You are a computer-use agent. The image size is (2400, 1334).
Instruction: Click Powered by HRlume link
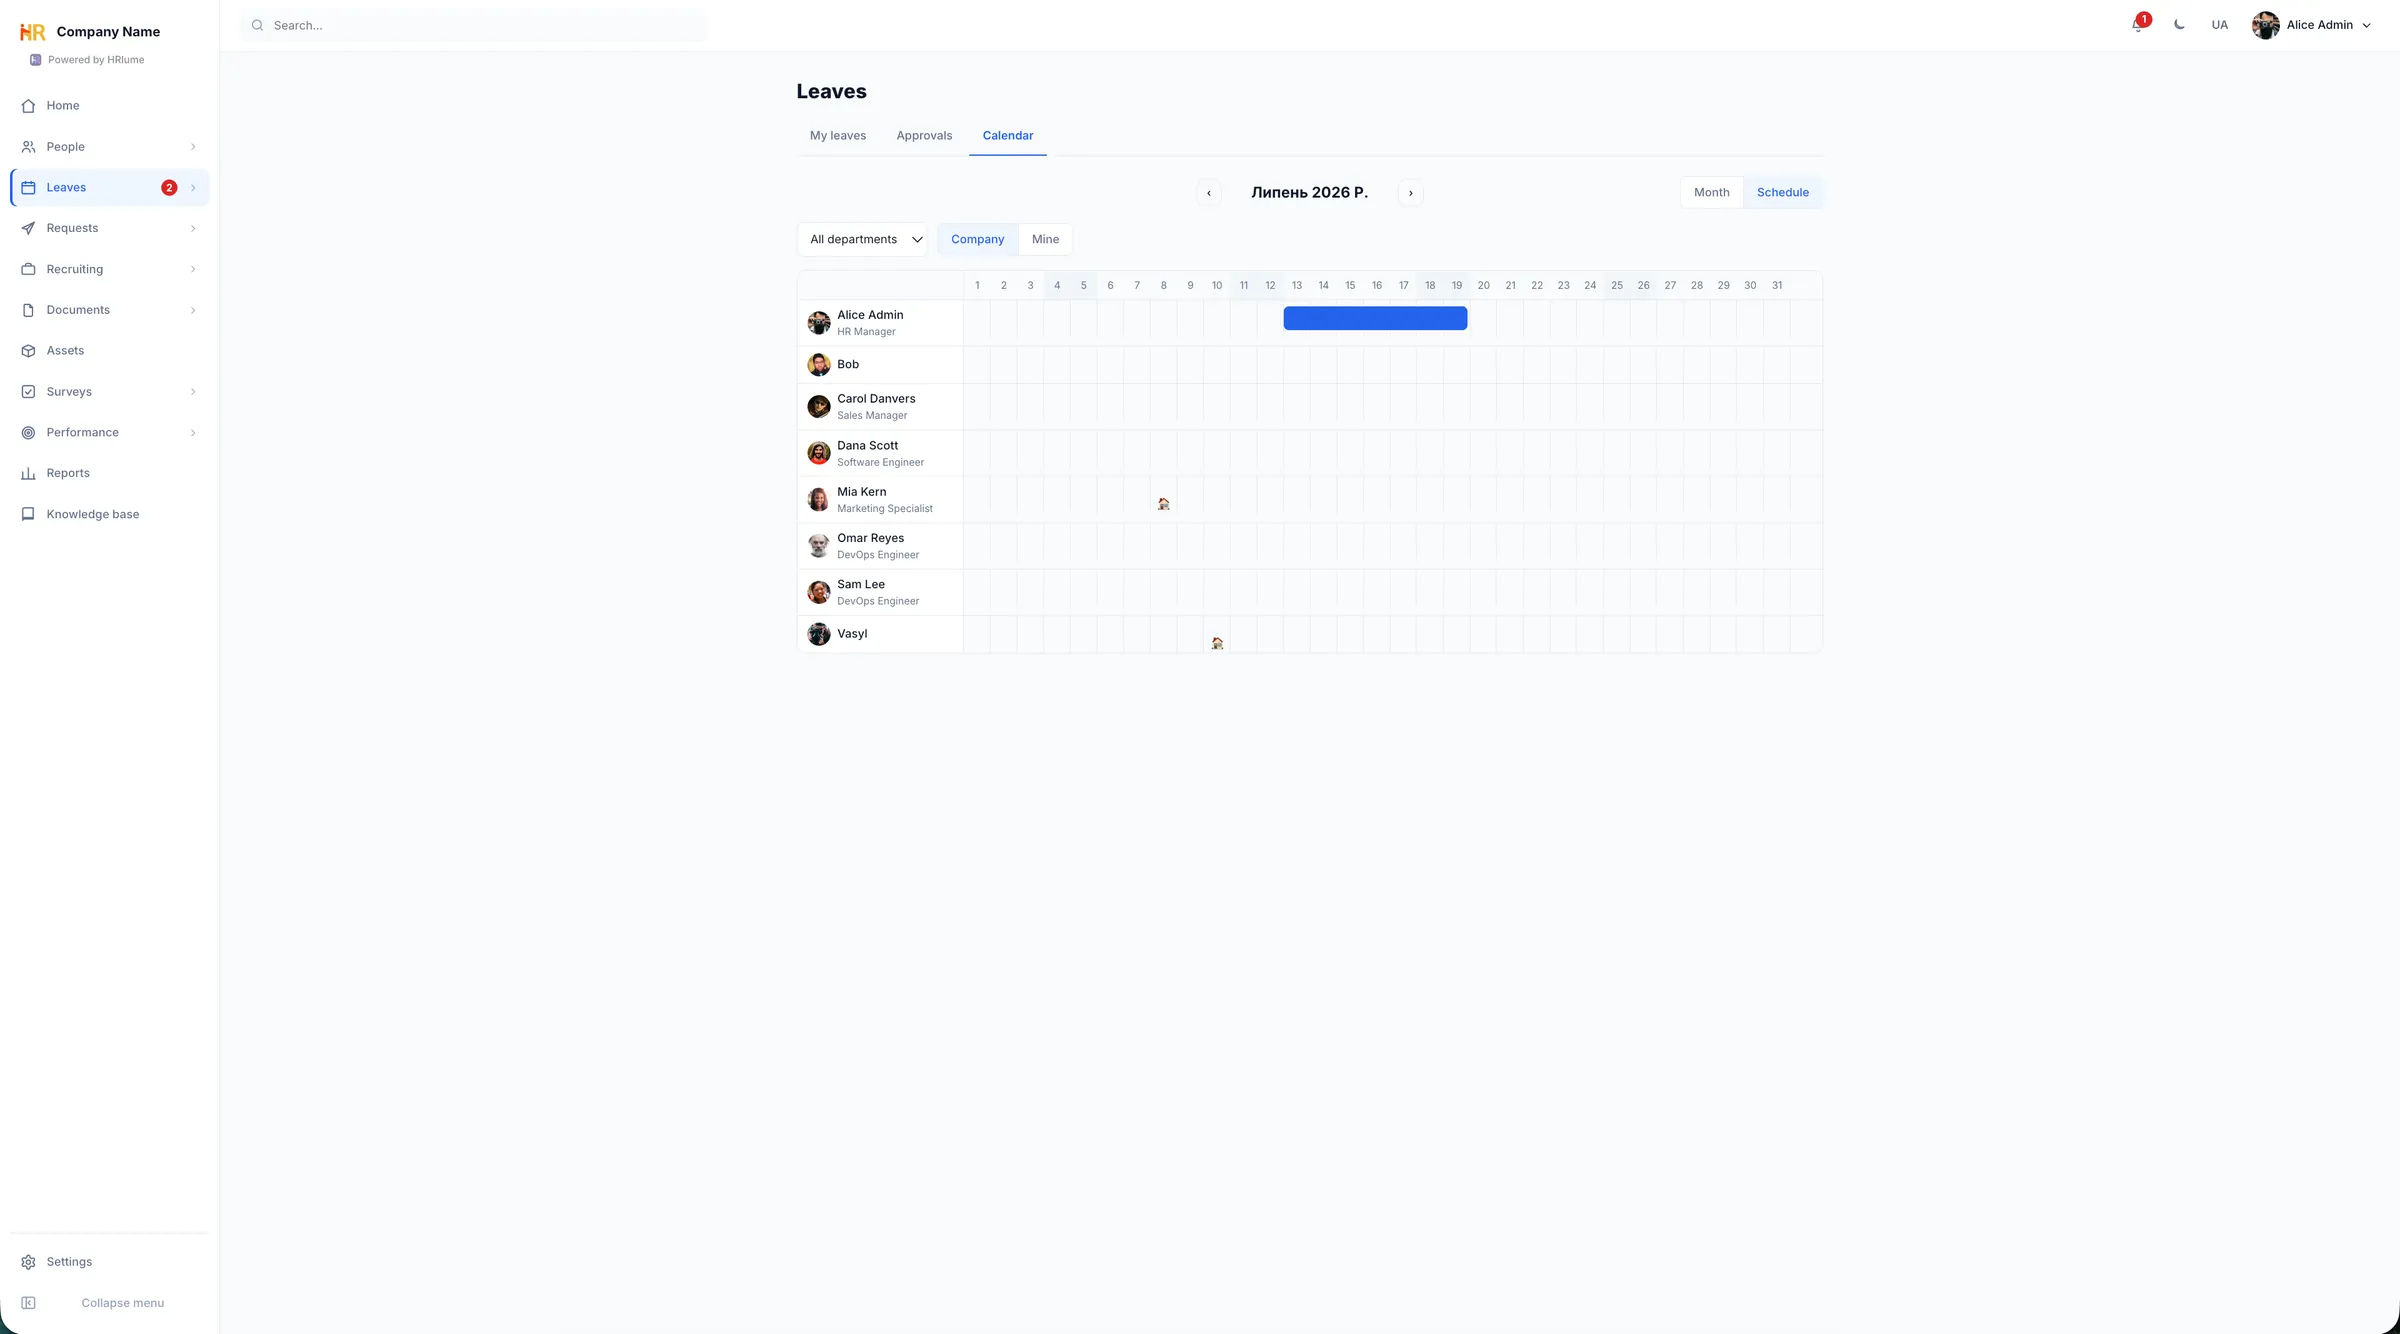pyautogui.click(x=87, y=60)
